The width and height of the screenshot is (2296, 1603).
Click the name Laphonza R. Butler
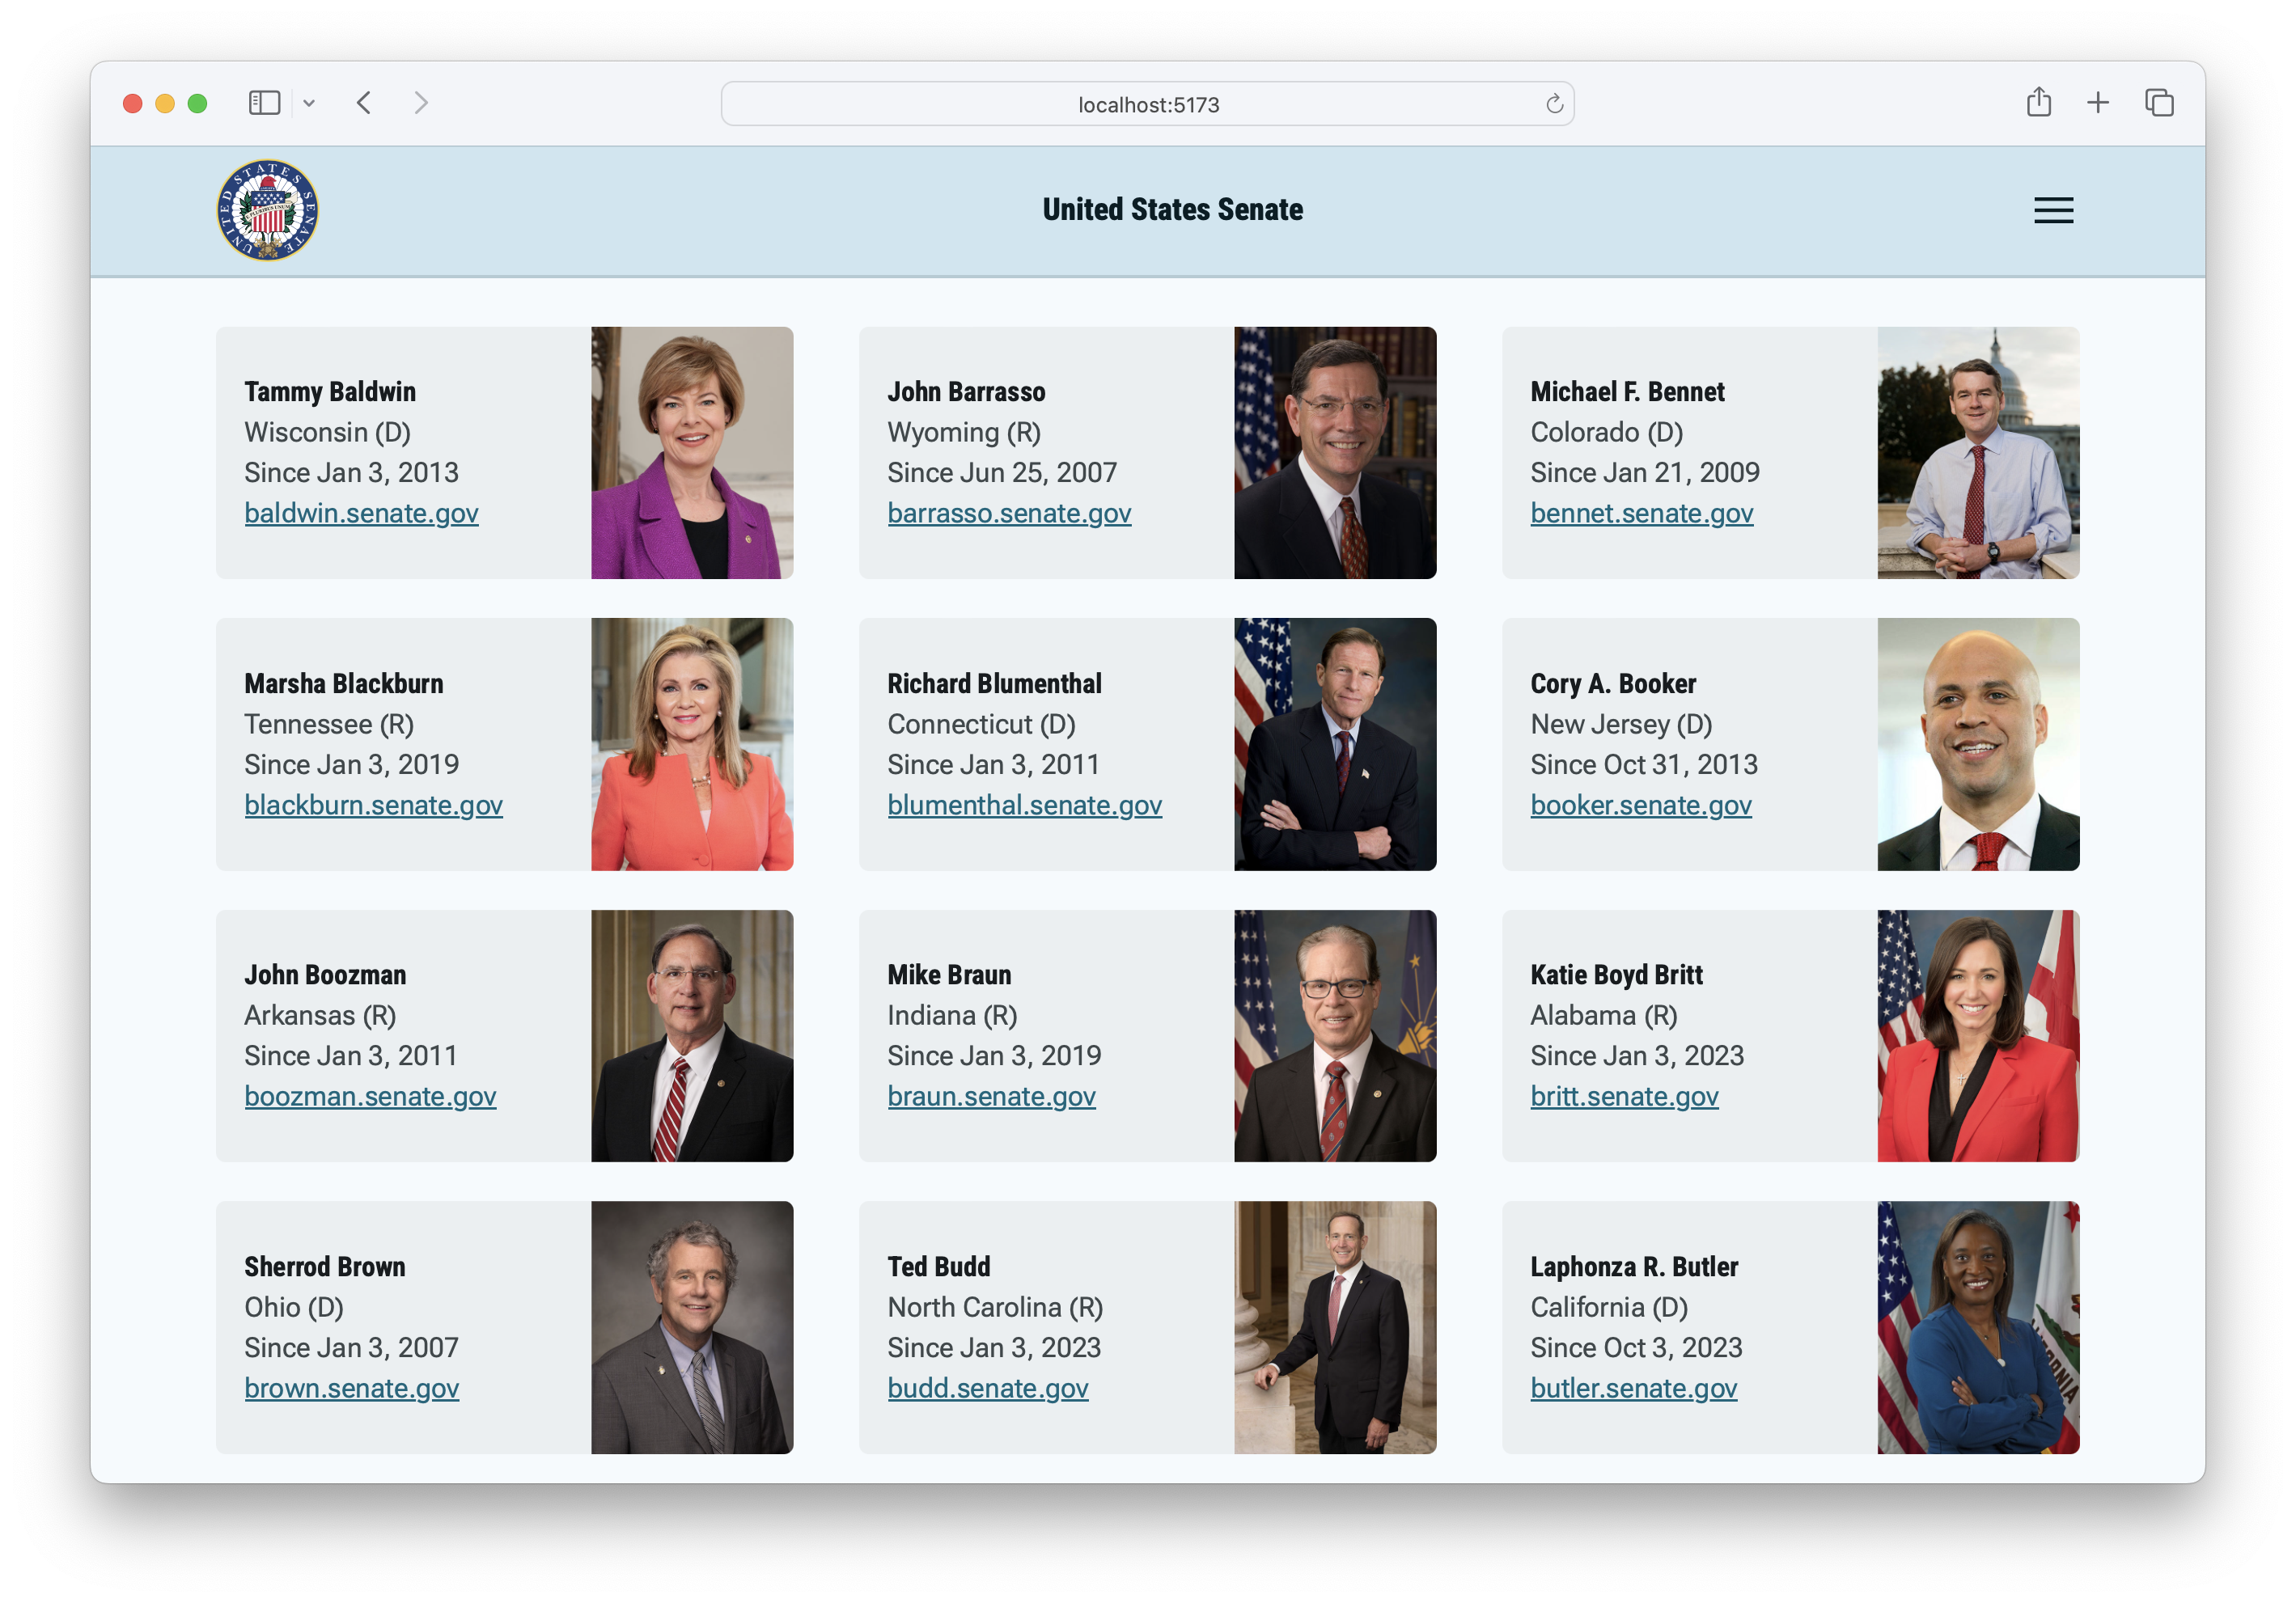coord(1634,1266)
